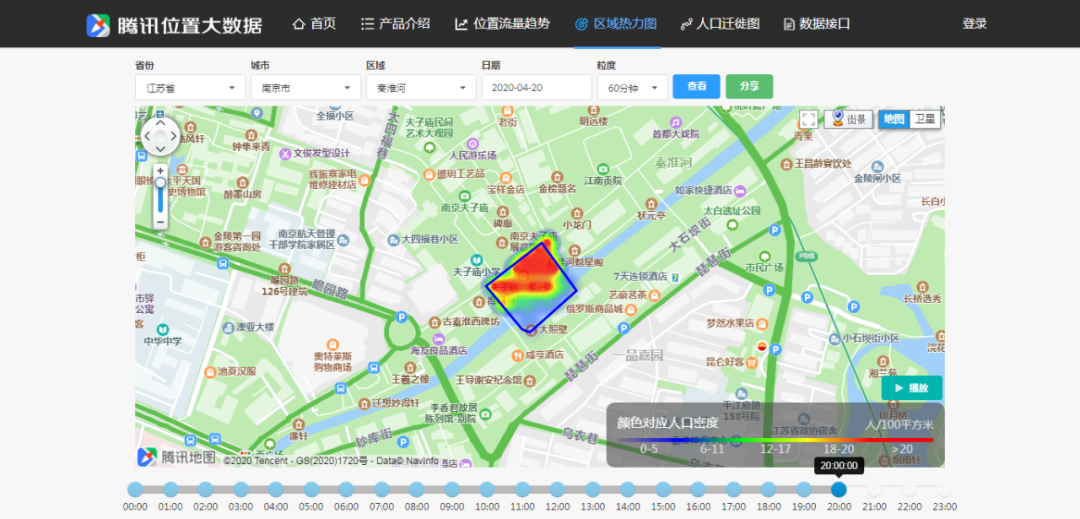Open 街景 street view mode

pyautogui.click(x=850, y=119)
